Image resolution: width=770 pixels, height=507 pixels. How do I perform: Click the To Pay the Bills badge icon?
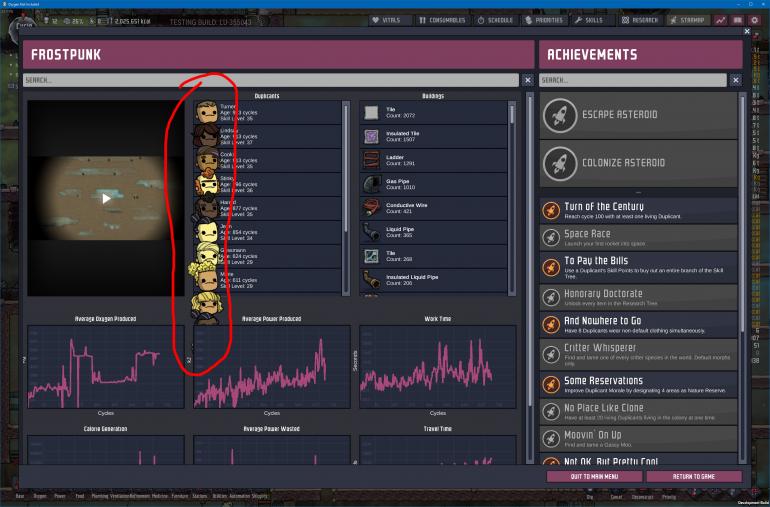tap(551, 268)
